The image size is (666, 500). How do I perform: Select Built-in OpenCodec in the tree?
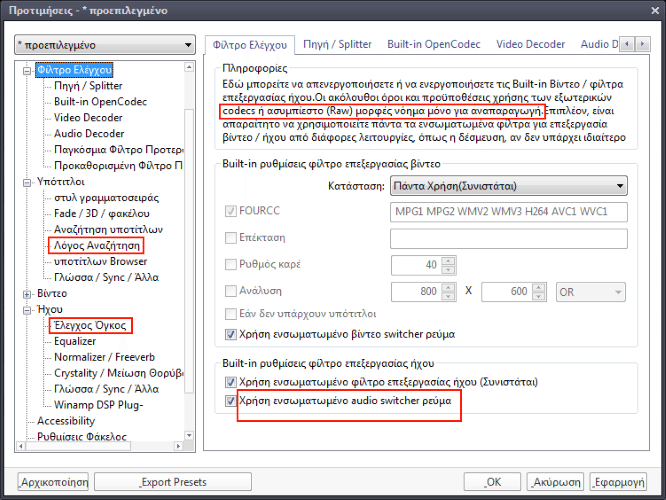tap(100, 102)
